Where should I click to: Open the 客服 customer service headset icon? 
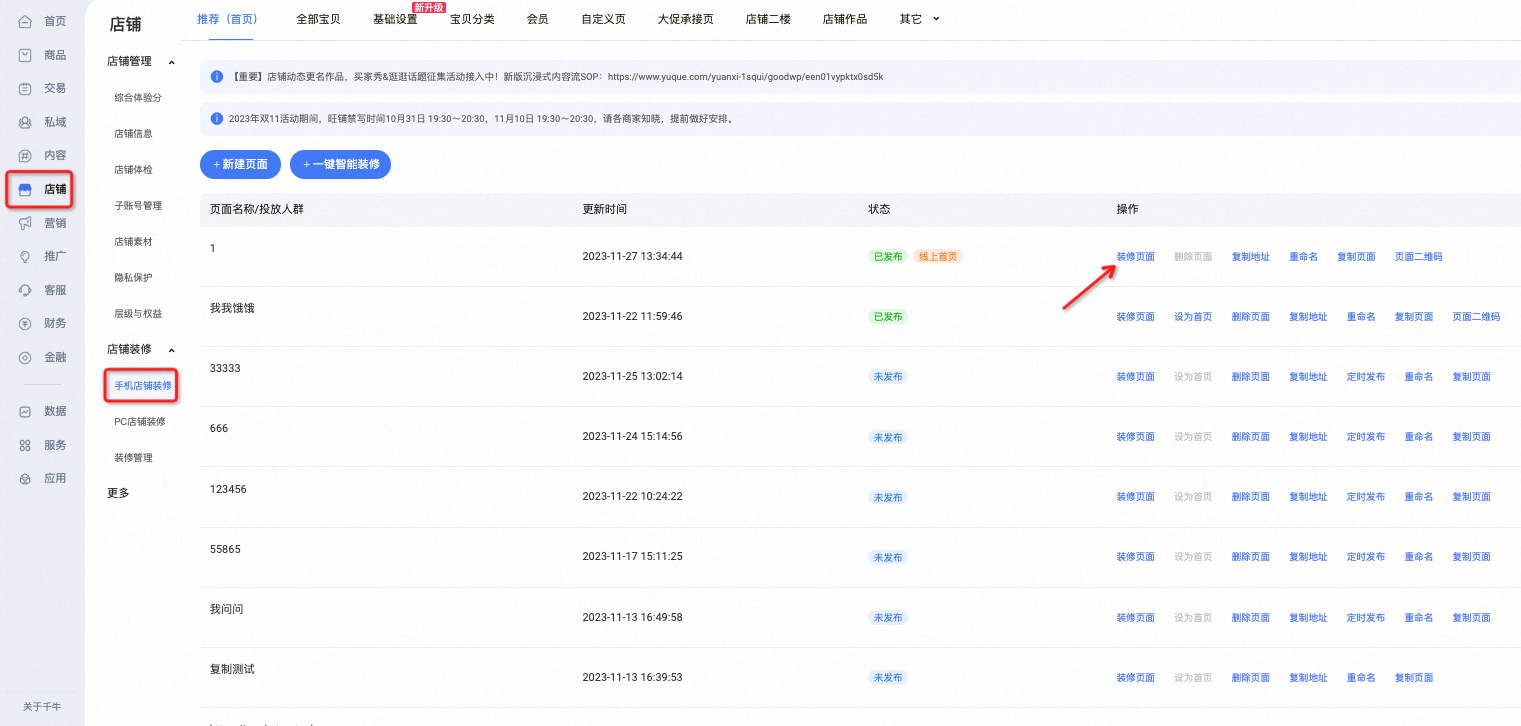(25, 290)
